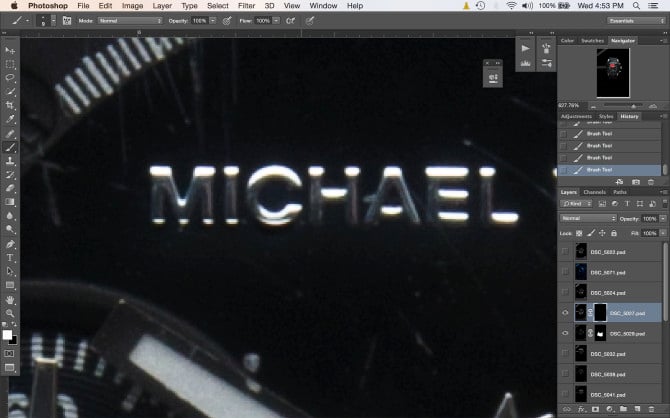The height and width of the screenshot is (418, 670).
Task: Open the layer Opacity dropdown arrow
Action: tap(663, 218)
